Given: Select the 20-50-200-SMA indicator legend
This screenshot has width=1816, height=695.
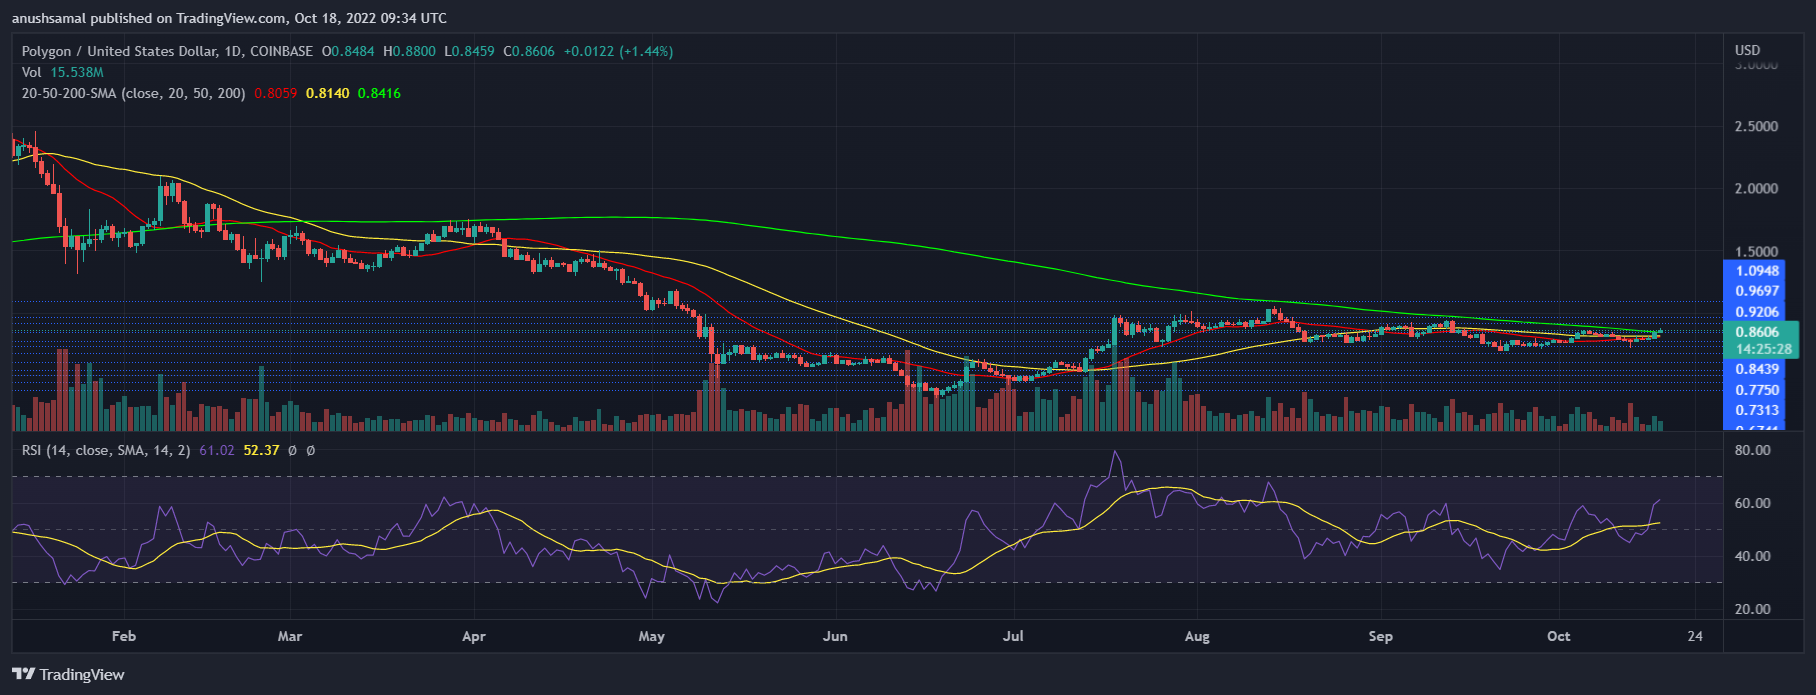Looking at the screenshot, I should click(133, 93).
